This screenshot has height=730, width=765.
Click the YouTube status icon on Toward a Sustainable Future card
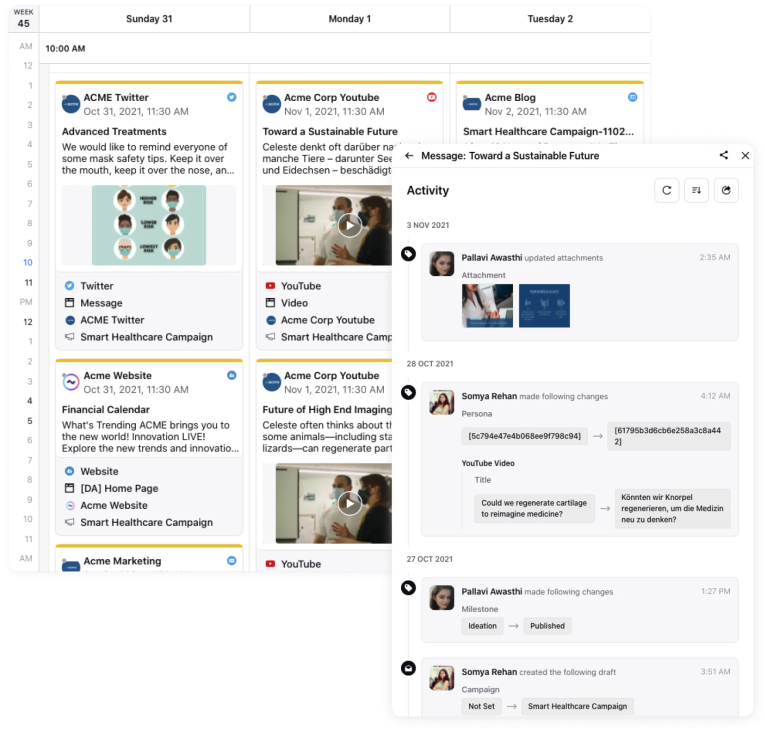[x=432, y=97]
